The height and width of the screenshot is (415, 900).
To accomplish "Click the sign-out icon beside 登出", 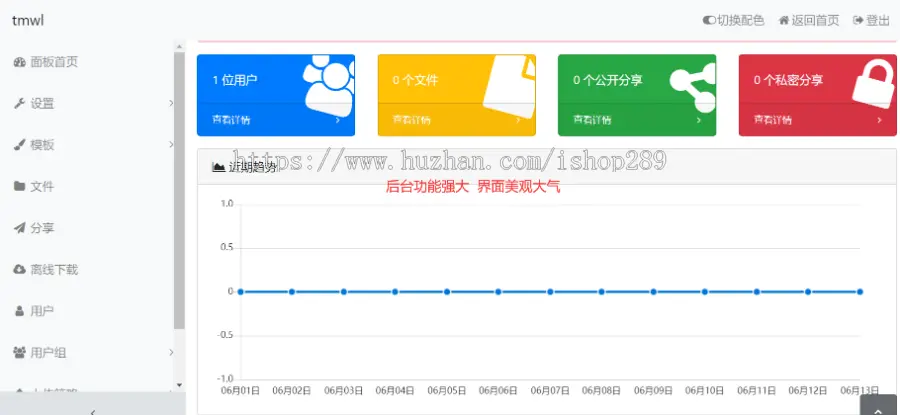I will pos(859,21).
